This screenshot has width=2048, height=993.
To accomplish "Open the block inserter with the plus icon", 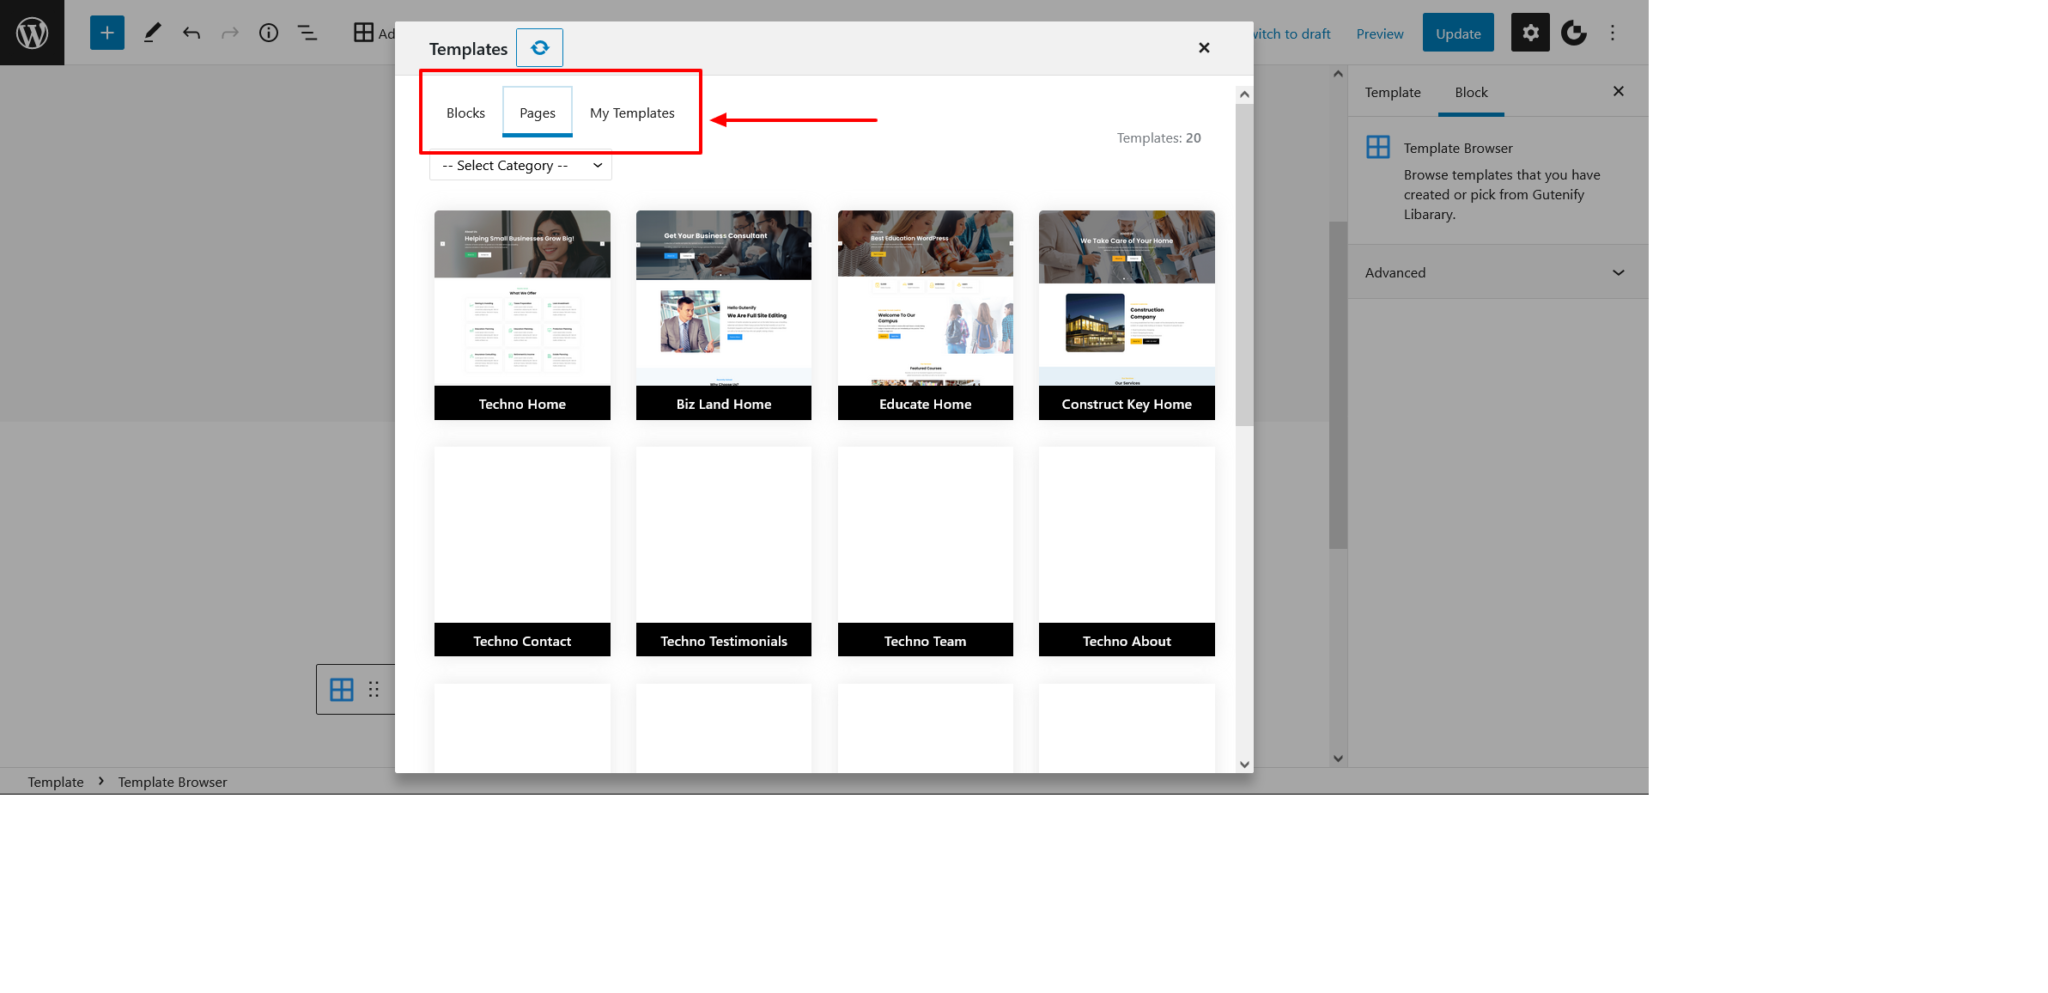I will pos(107,32).
